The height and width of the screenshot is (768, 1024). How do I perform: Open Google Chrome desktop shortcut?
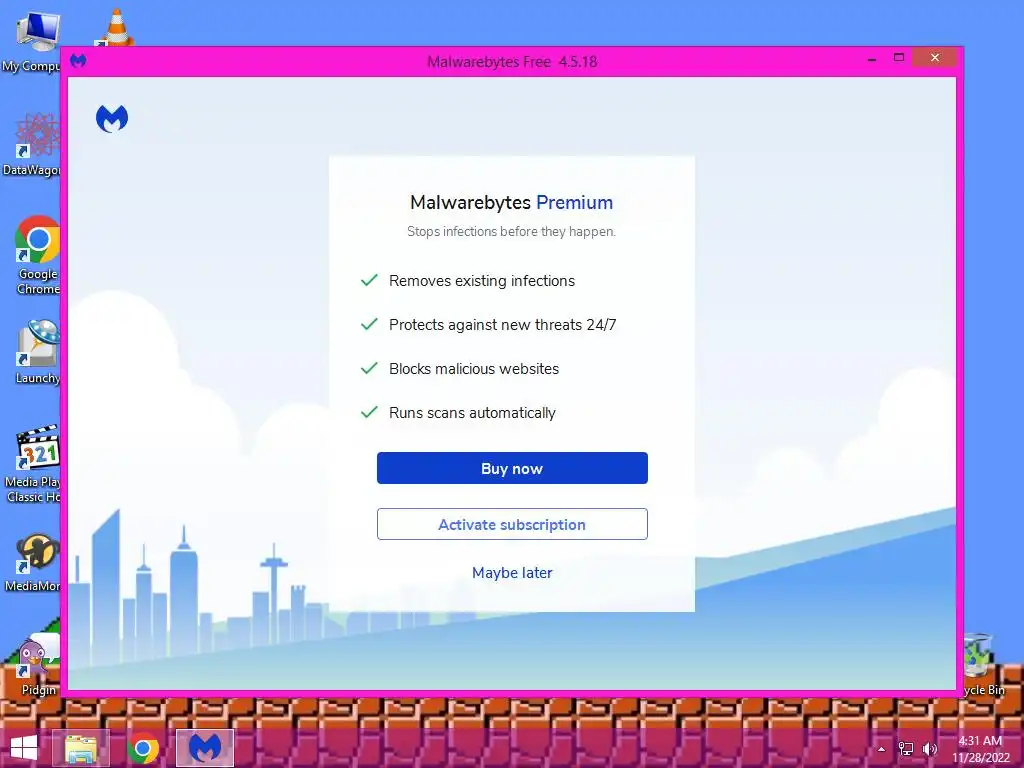click(38, 255)
